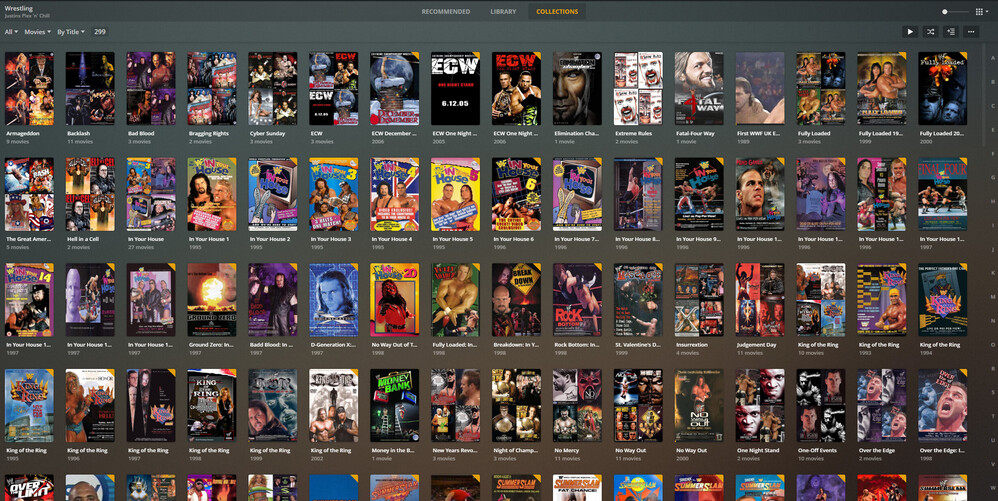The width and height of the screenshot is (998, 501).
Task: Open the No Mercy collection poster
Action: pos(577,406)
